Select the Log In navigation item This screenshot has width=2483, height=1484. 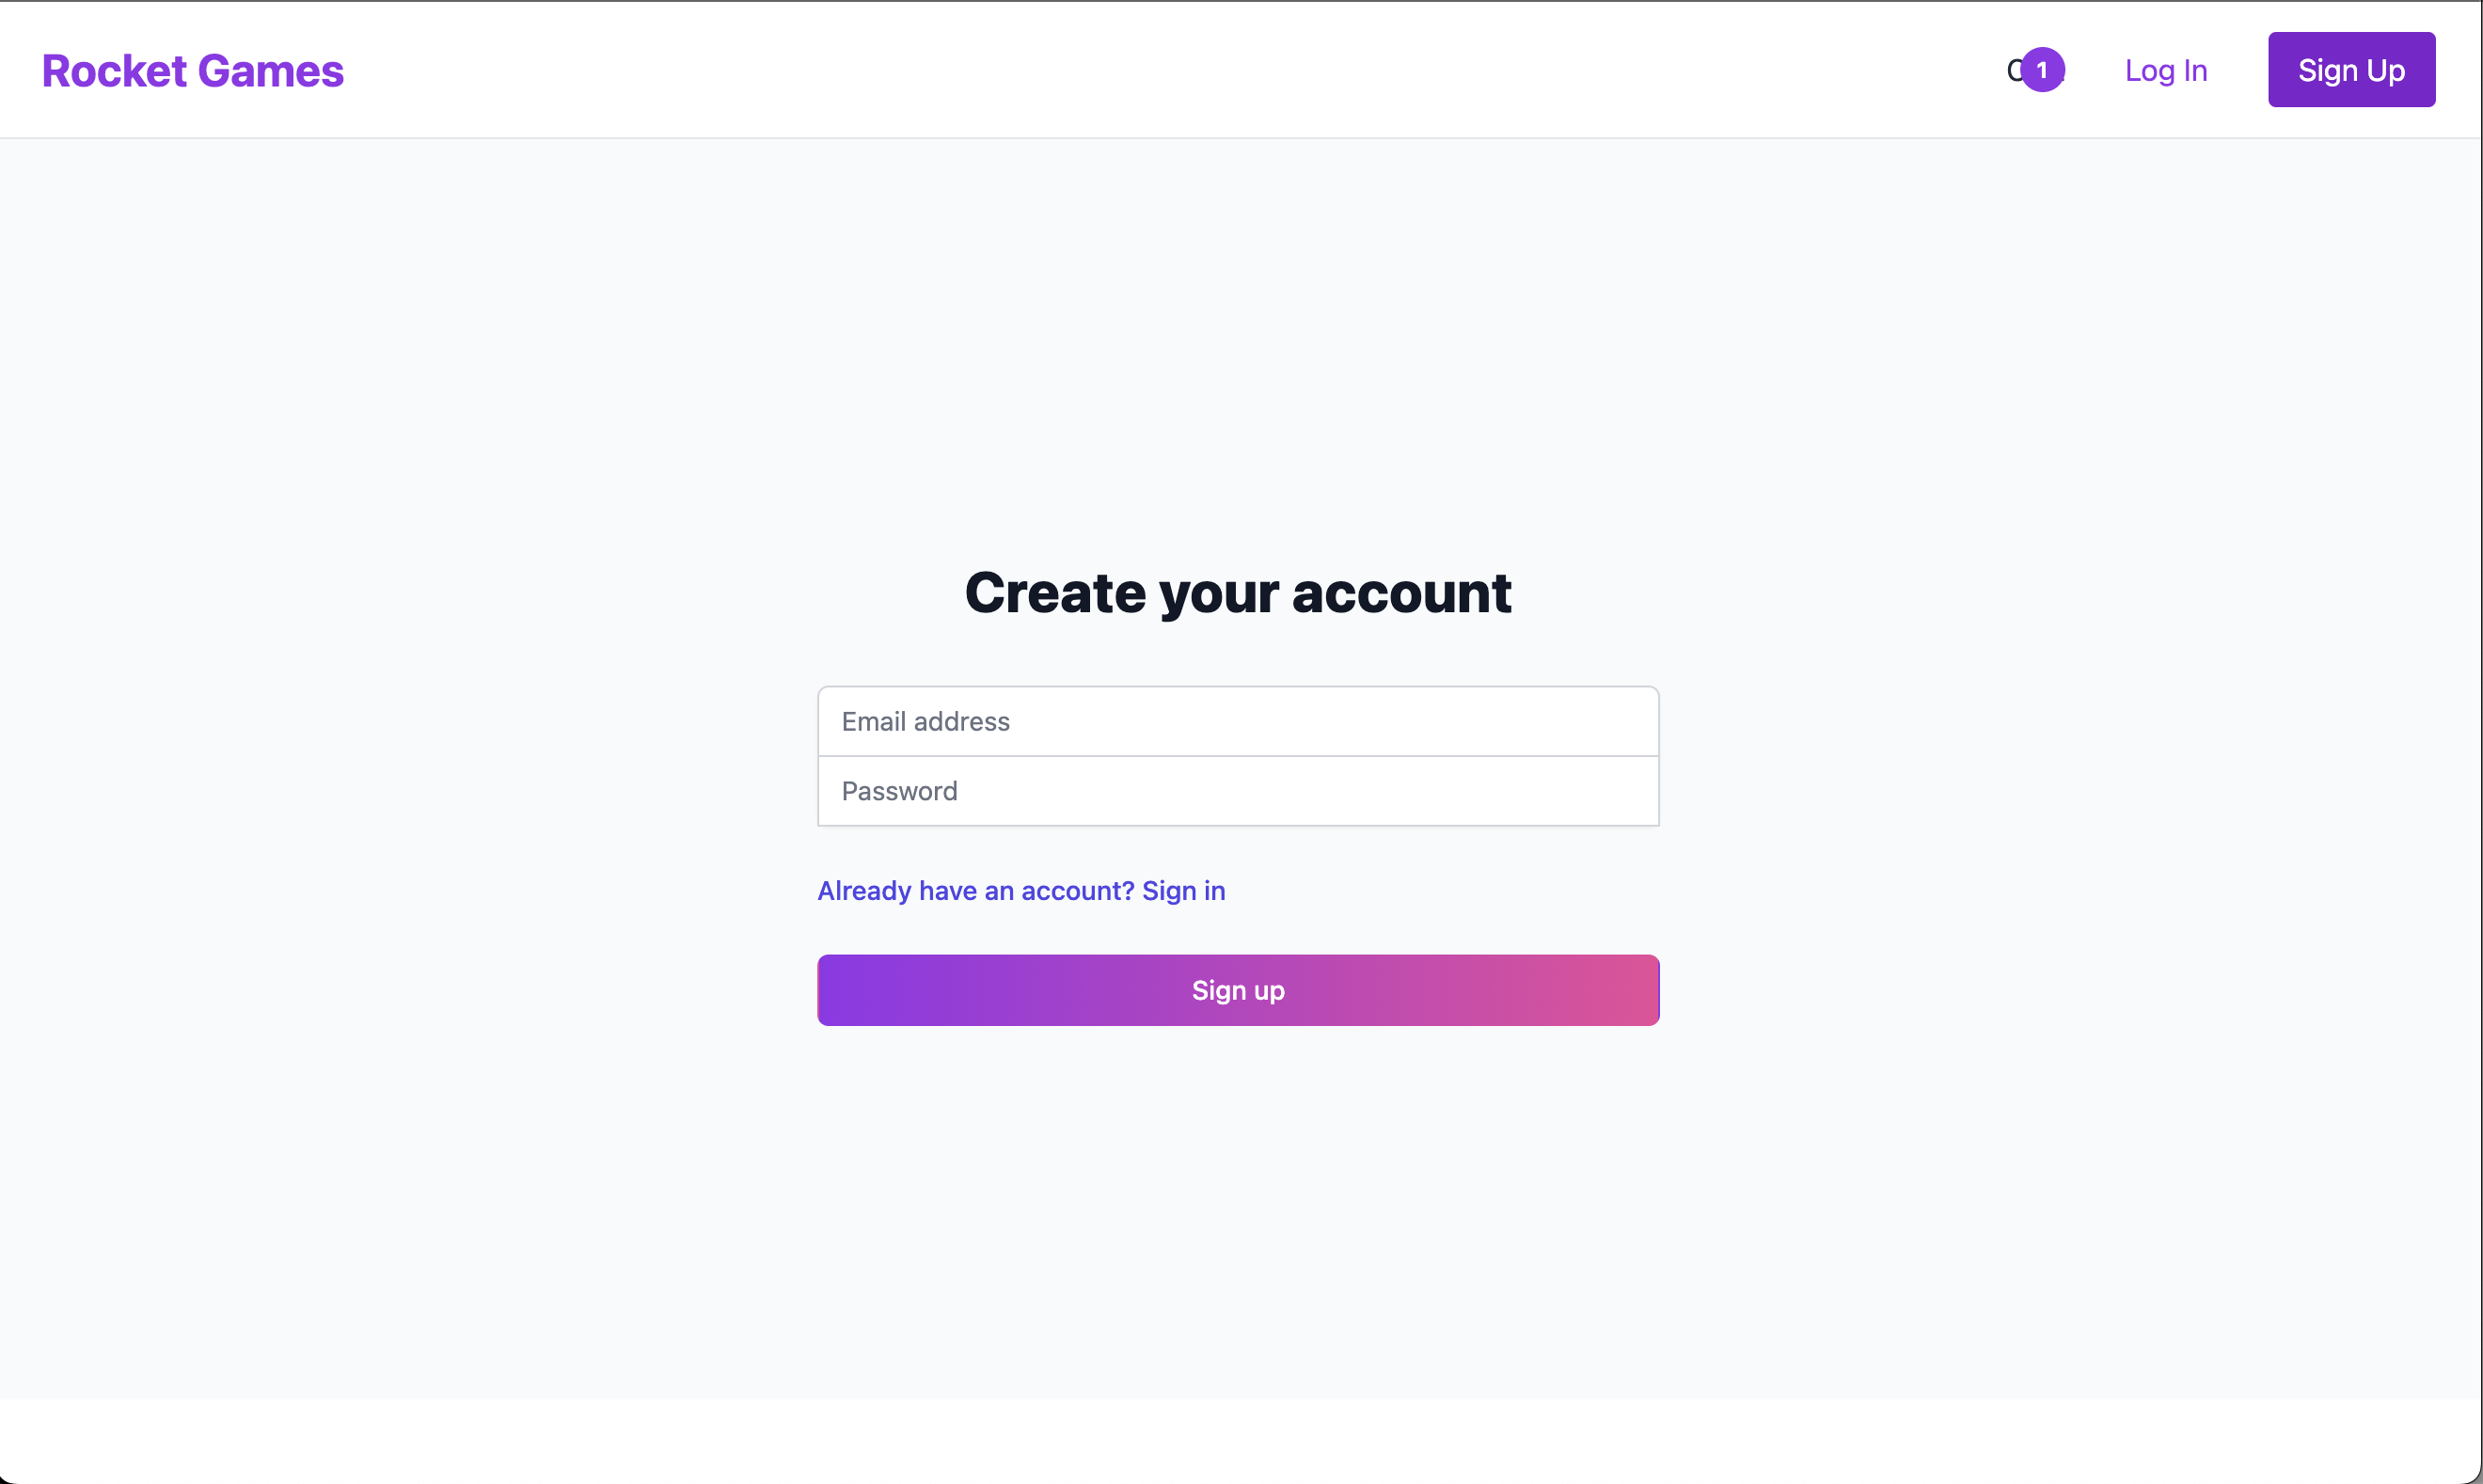(2166, 70)
